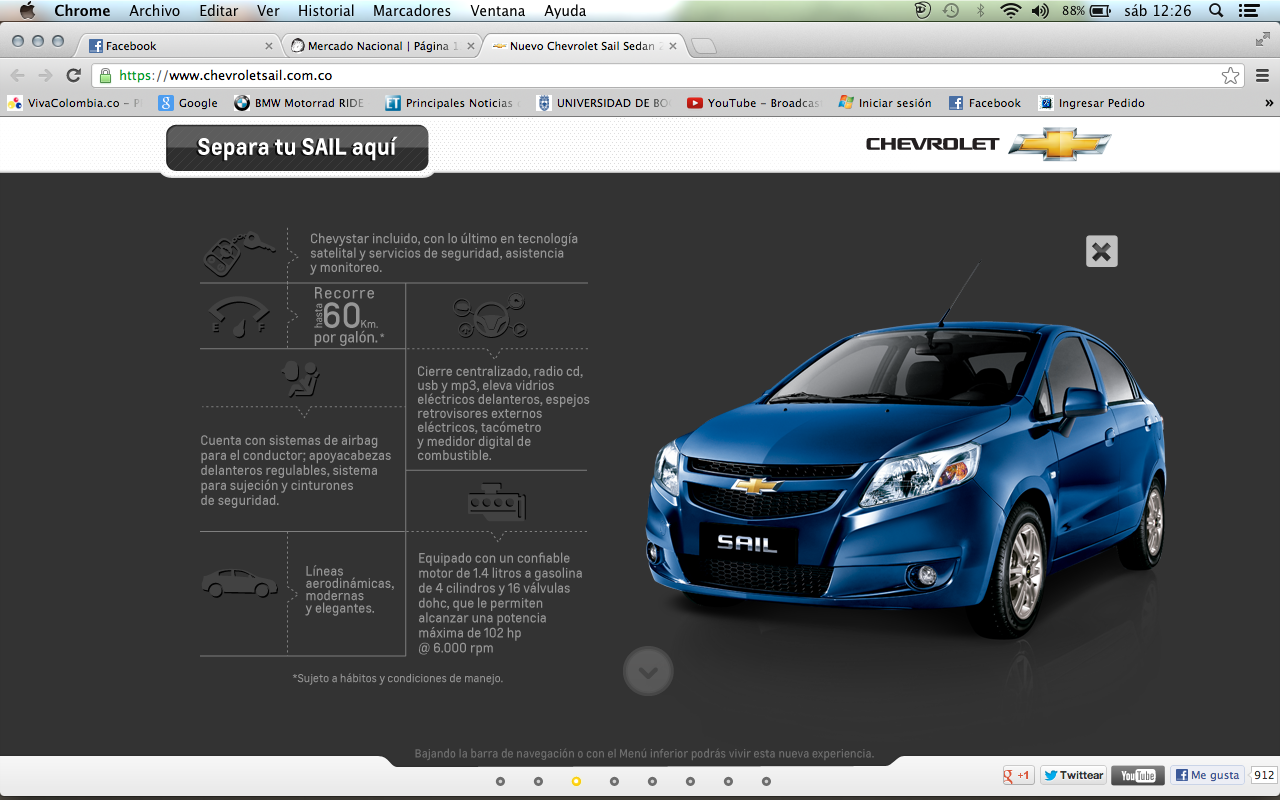Select the Nuevo Chevrolet Sail Sedan tab
The height and width of the screenshot is (800, 1280).
tap(585, 46)
